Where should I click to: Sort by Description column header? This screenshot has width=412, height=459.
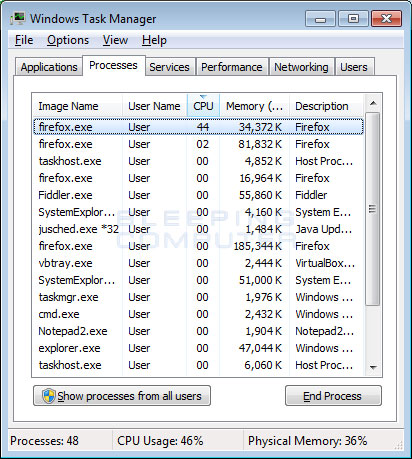326,106
